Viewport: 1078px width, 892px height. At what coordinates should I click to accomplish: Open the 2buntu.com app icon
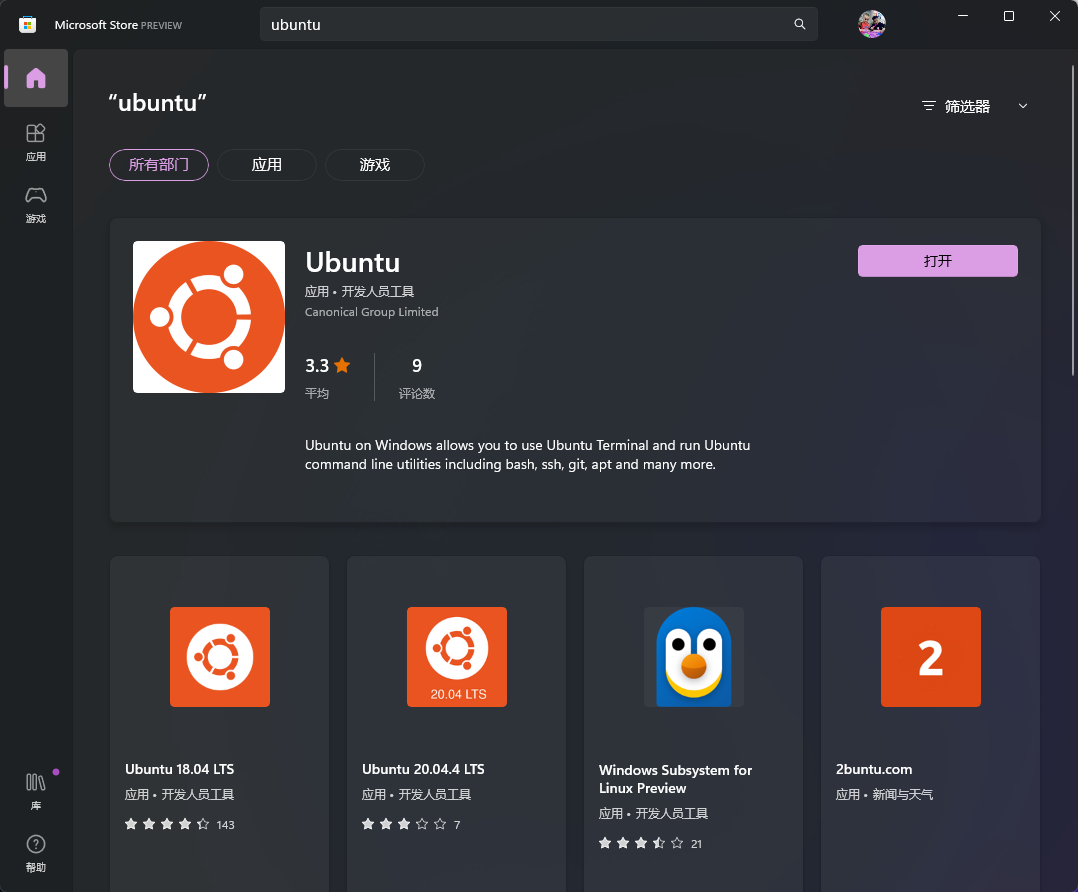tap(931, 657)
